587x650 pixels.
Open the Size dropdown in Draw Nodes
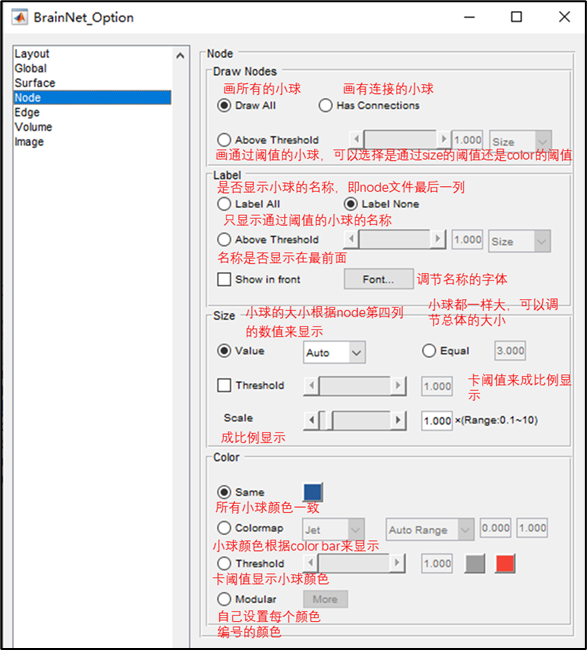tap(520, 141)
